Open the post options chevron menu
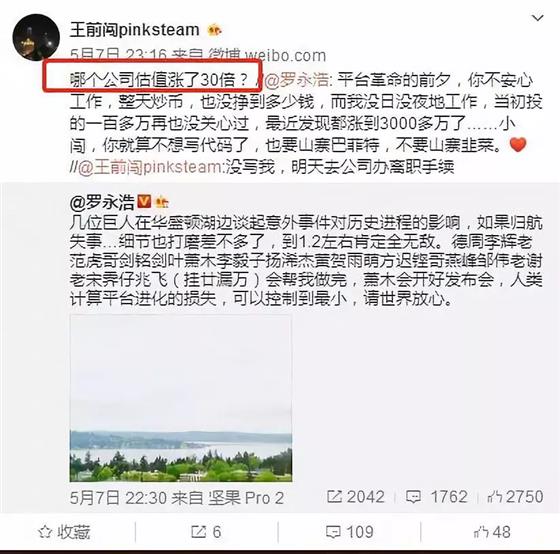This screenshot has height=554, width=560. (538, 18)
